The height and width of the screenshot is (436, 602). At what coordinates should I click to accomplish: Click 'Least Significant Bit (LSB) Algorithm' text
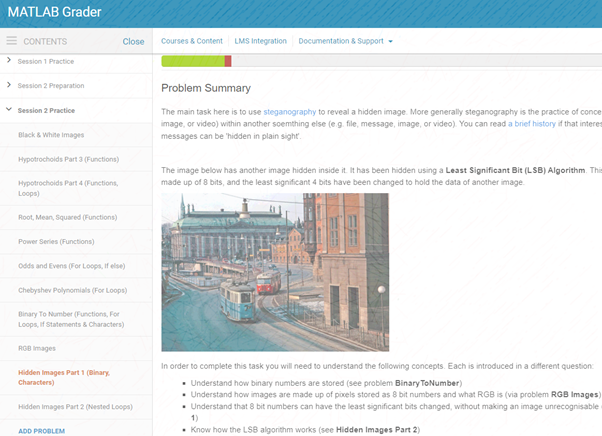515,170
